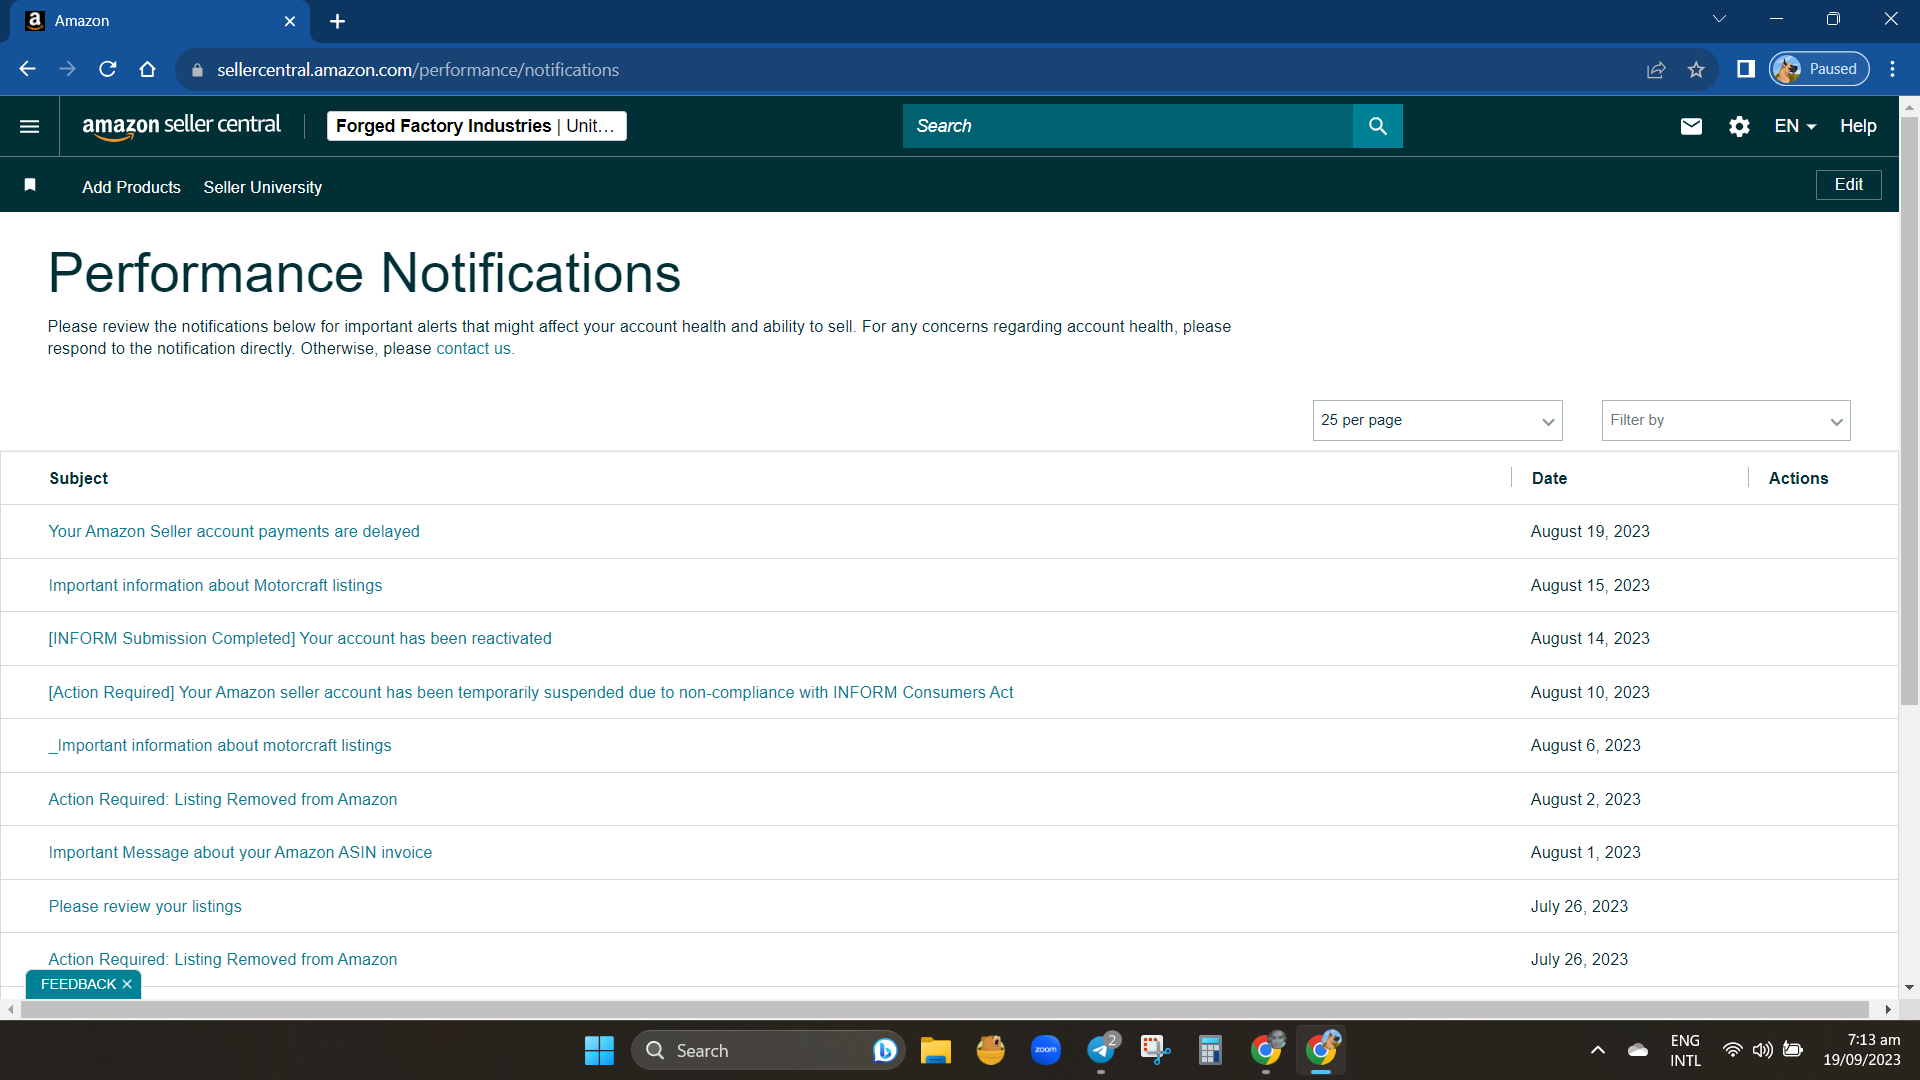
Task: Open Seller University
Action: pos(263,187)
